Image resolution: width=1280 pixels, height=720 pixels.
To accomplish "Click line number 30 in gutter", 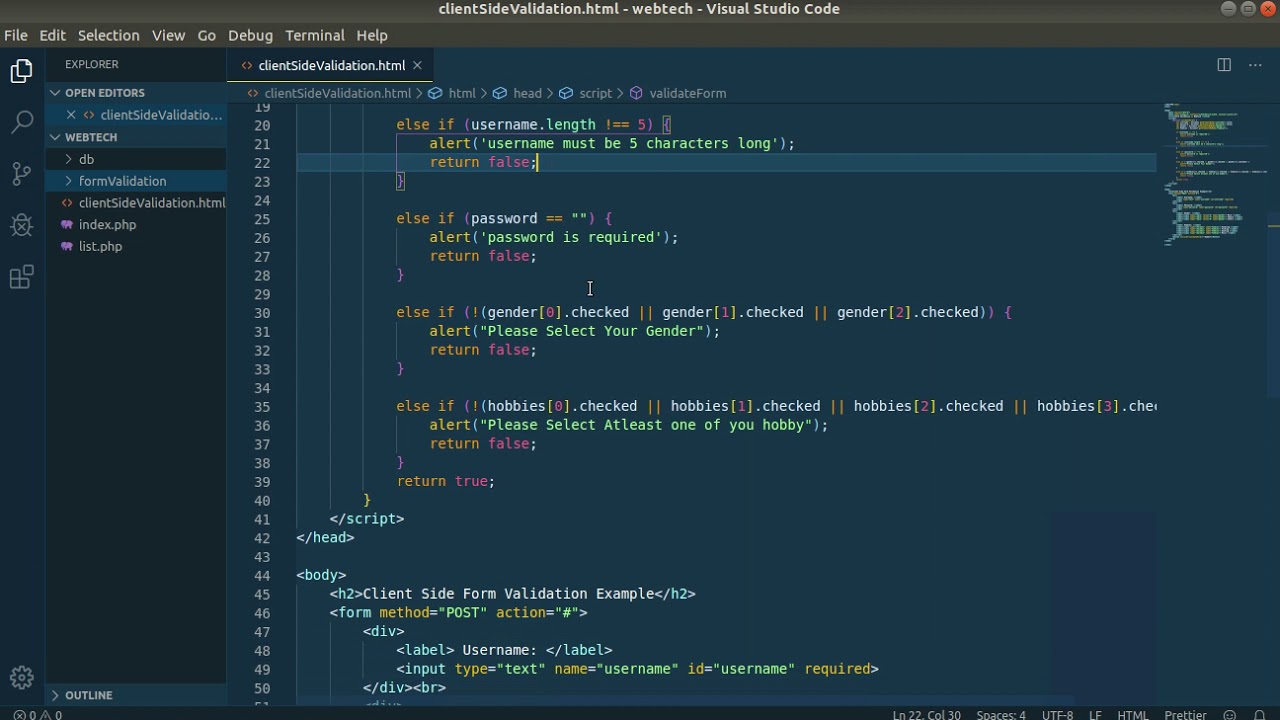I will [261, 312].
